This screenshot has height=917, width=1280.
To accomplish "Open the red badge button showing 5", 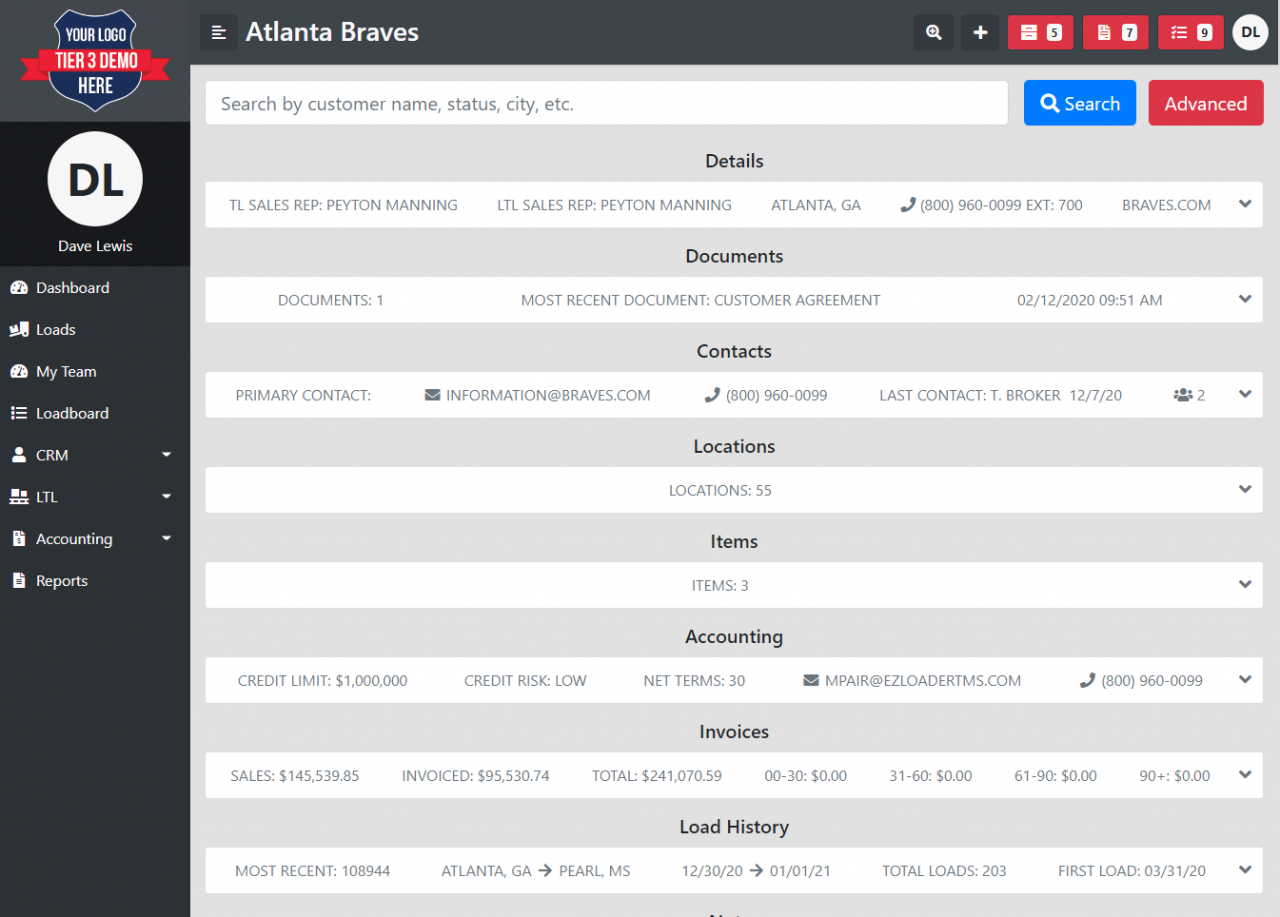I will click(x=1040, y=32).
